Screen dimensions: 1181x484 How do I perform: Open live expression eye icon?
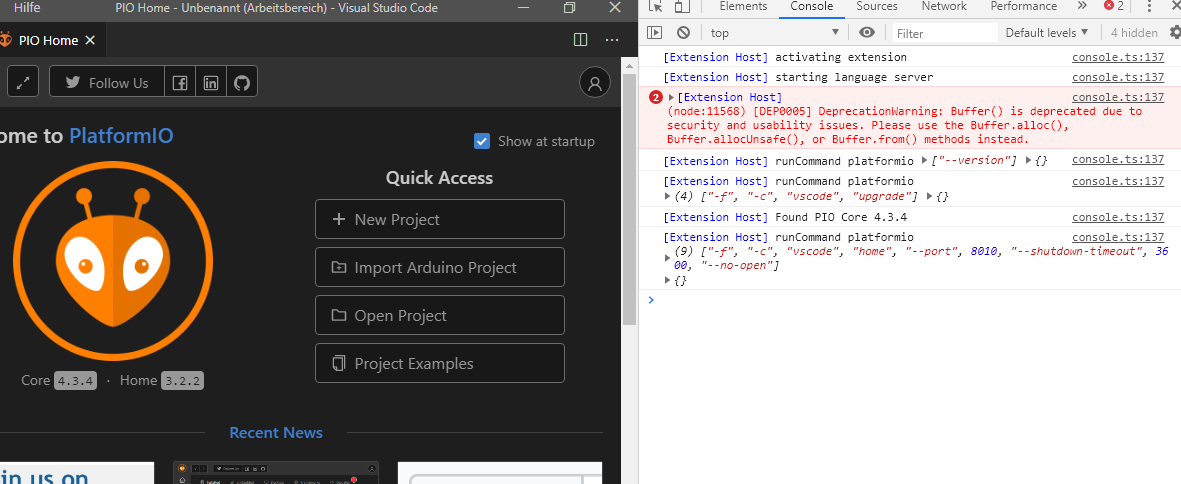[867, 32]
